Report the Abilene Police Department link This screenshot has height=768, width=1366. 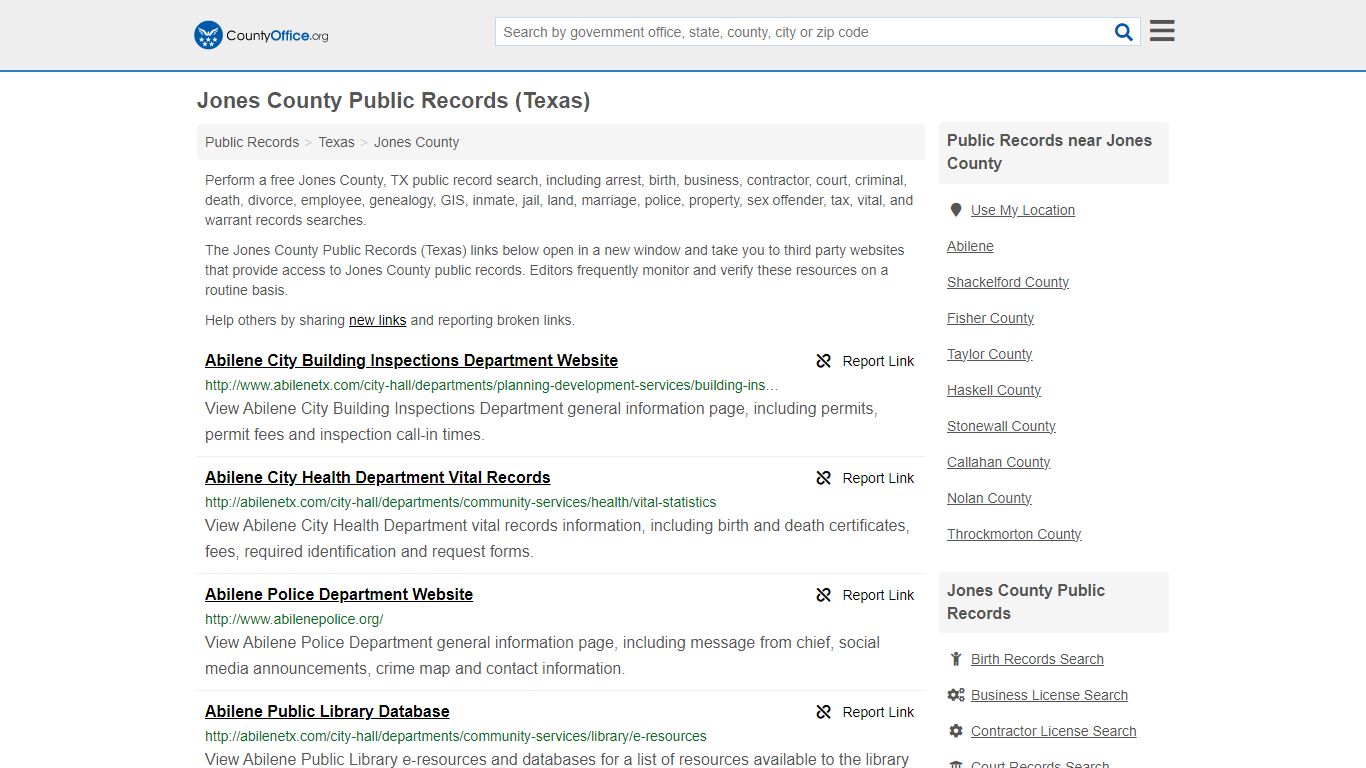click(878, 595)
